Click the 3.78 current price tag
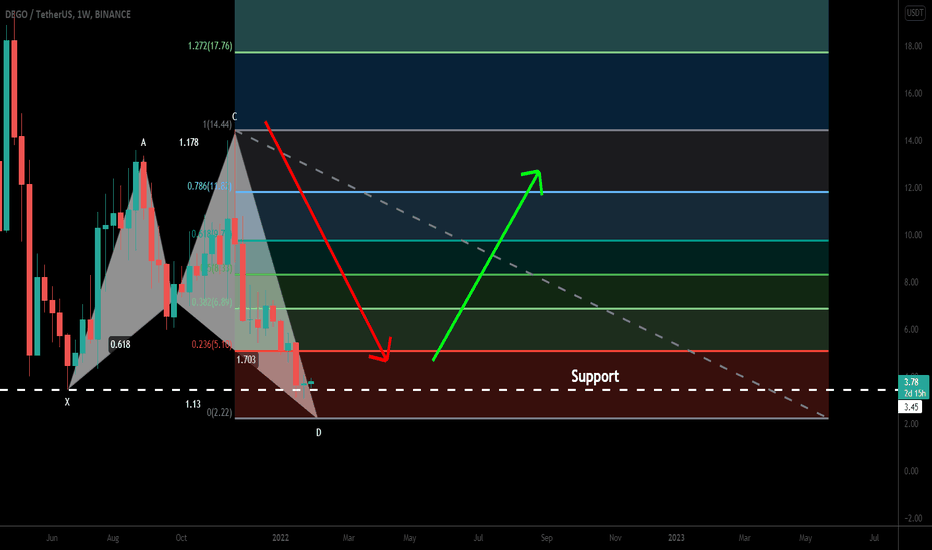 coord(913,387)
